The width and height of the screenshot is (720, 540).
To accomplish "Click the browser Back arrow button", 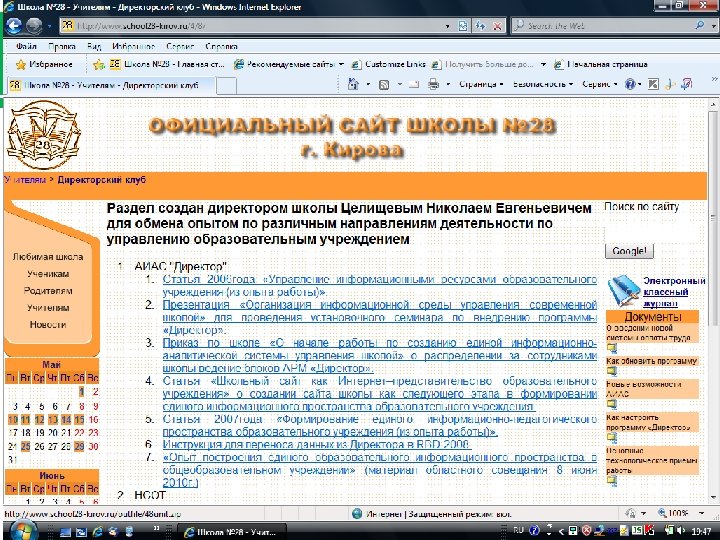I will pyautogui.click(x=14, y=26).
